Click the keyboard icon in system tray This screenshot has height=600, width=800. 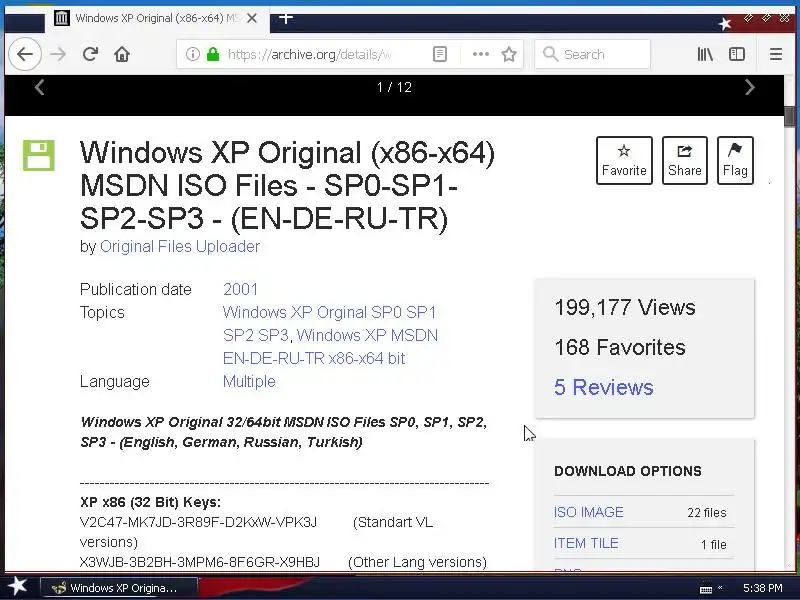point(706,589)
